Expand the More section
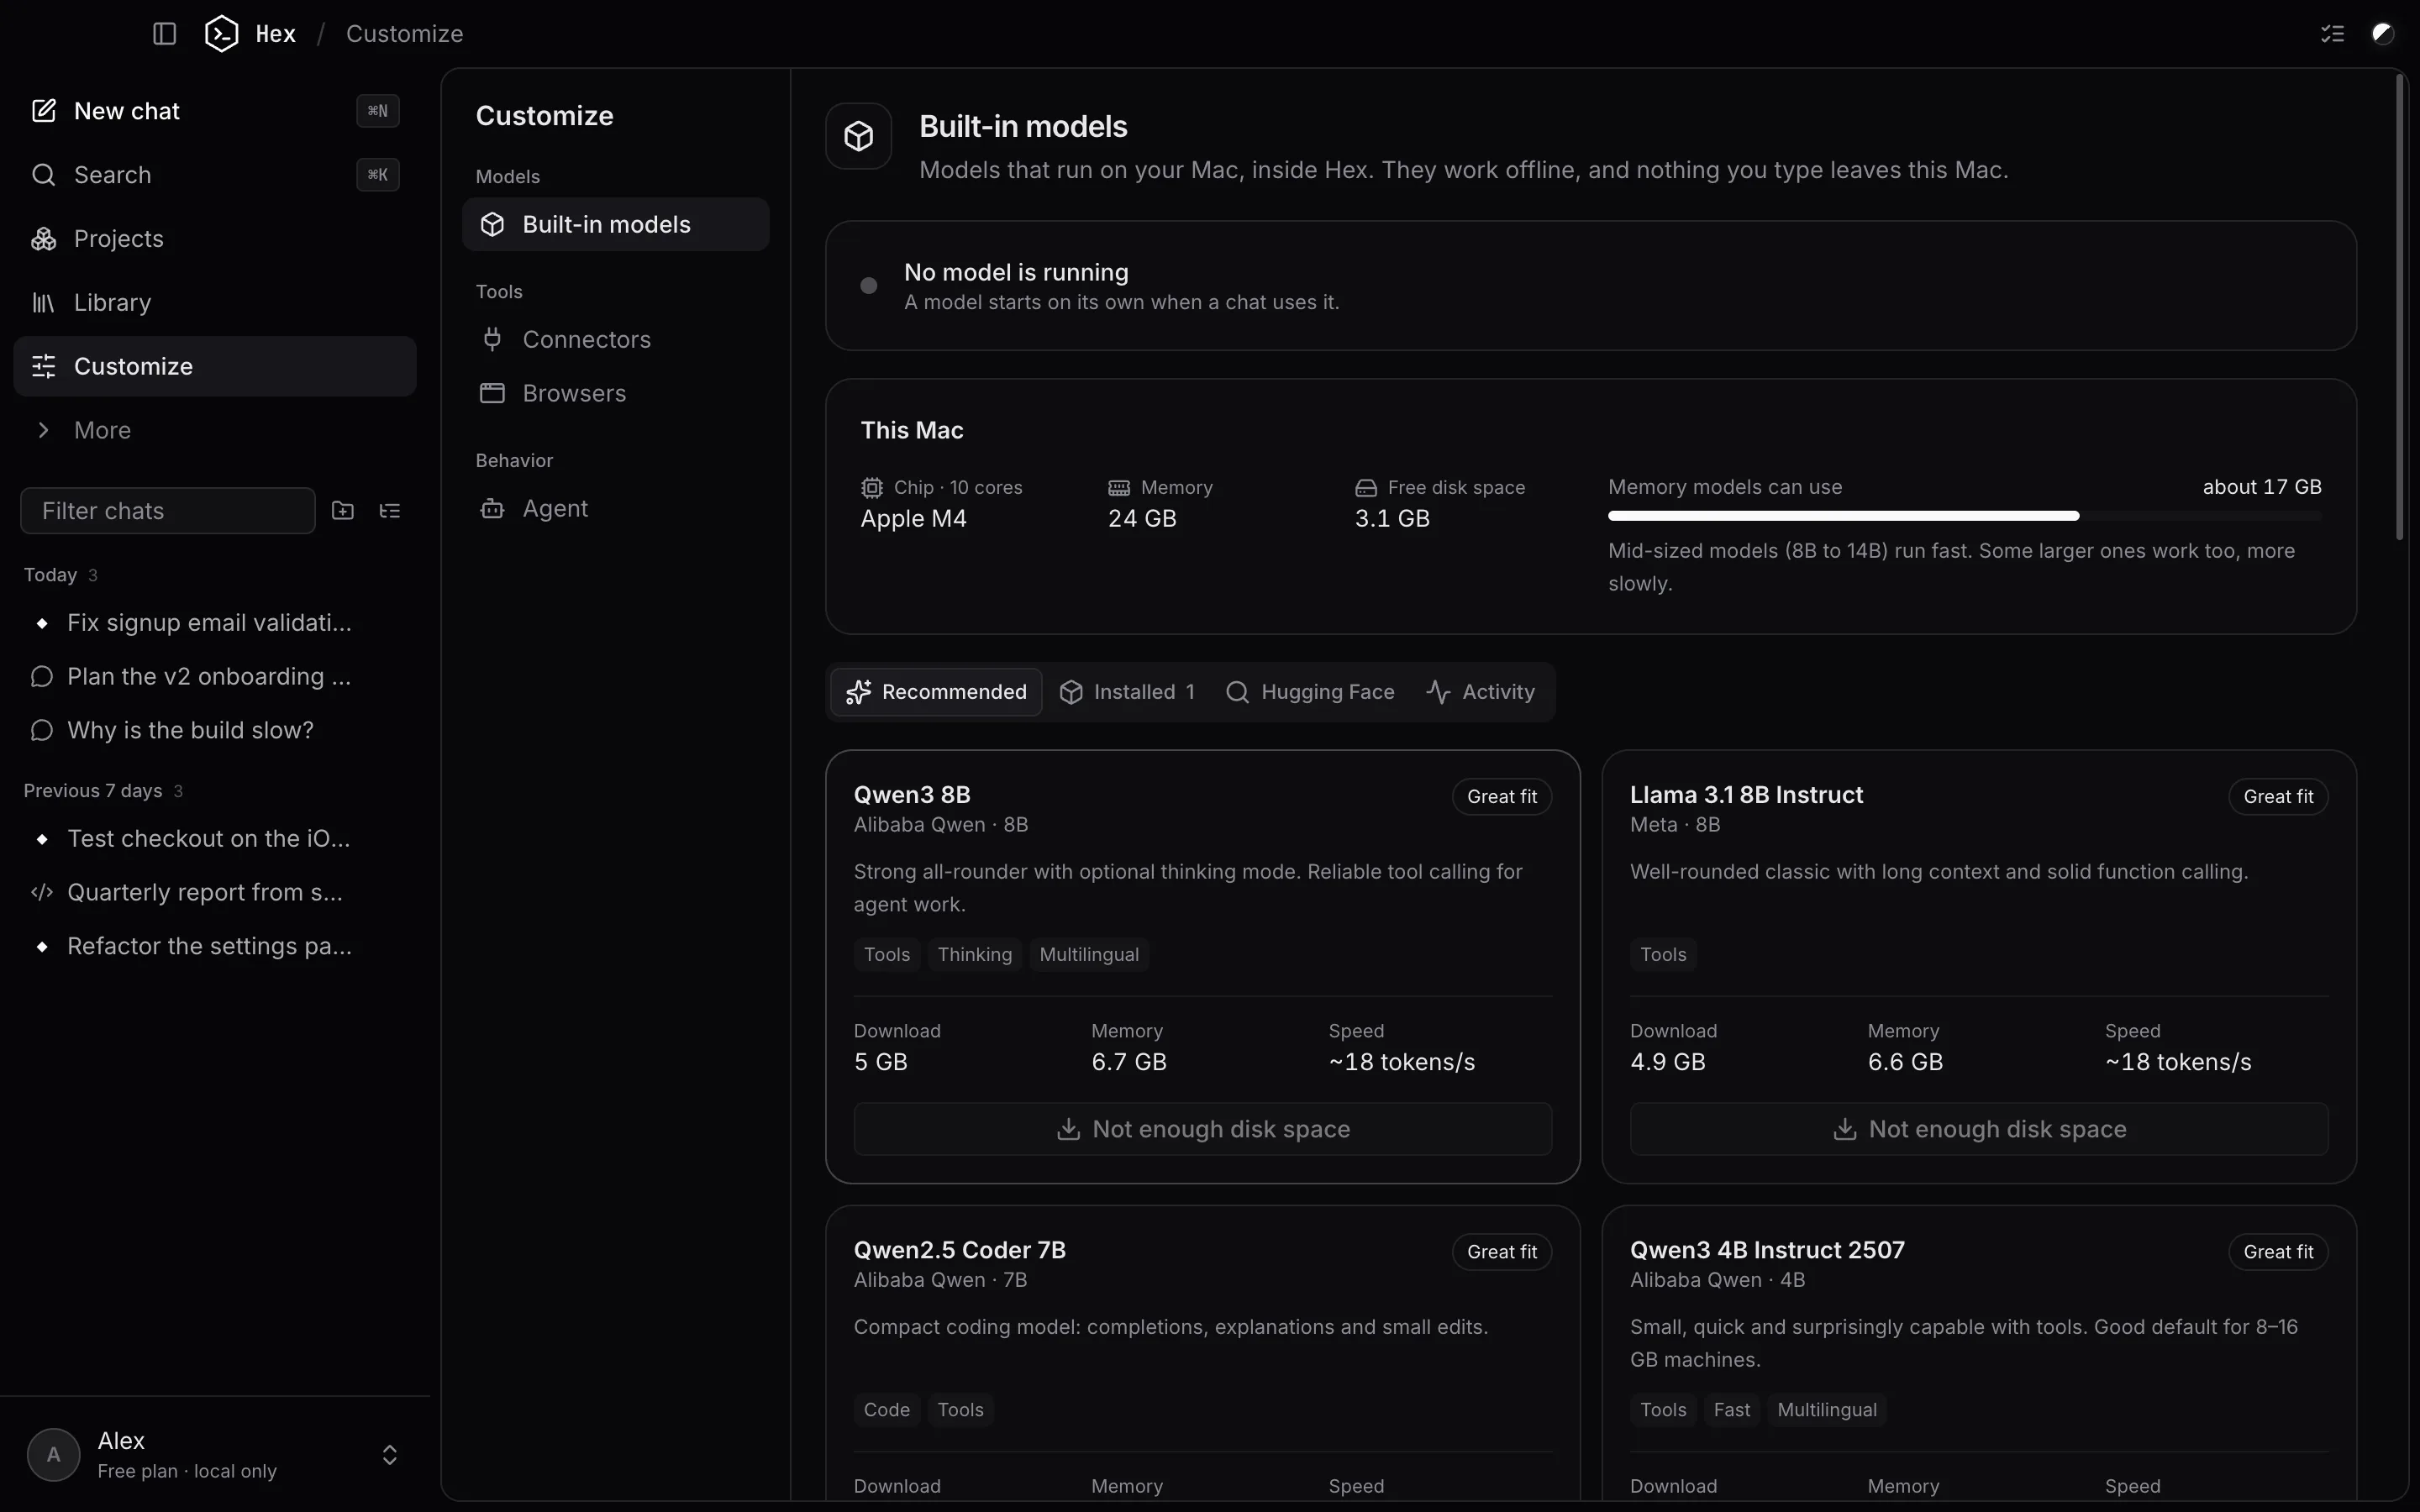Image resolution: width=2420 pixels, height=1512 pixels. pos(215,431)
